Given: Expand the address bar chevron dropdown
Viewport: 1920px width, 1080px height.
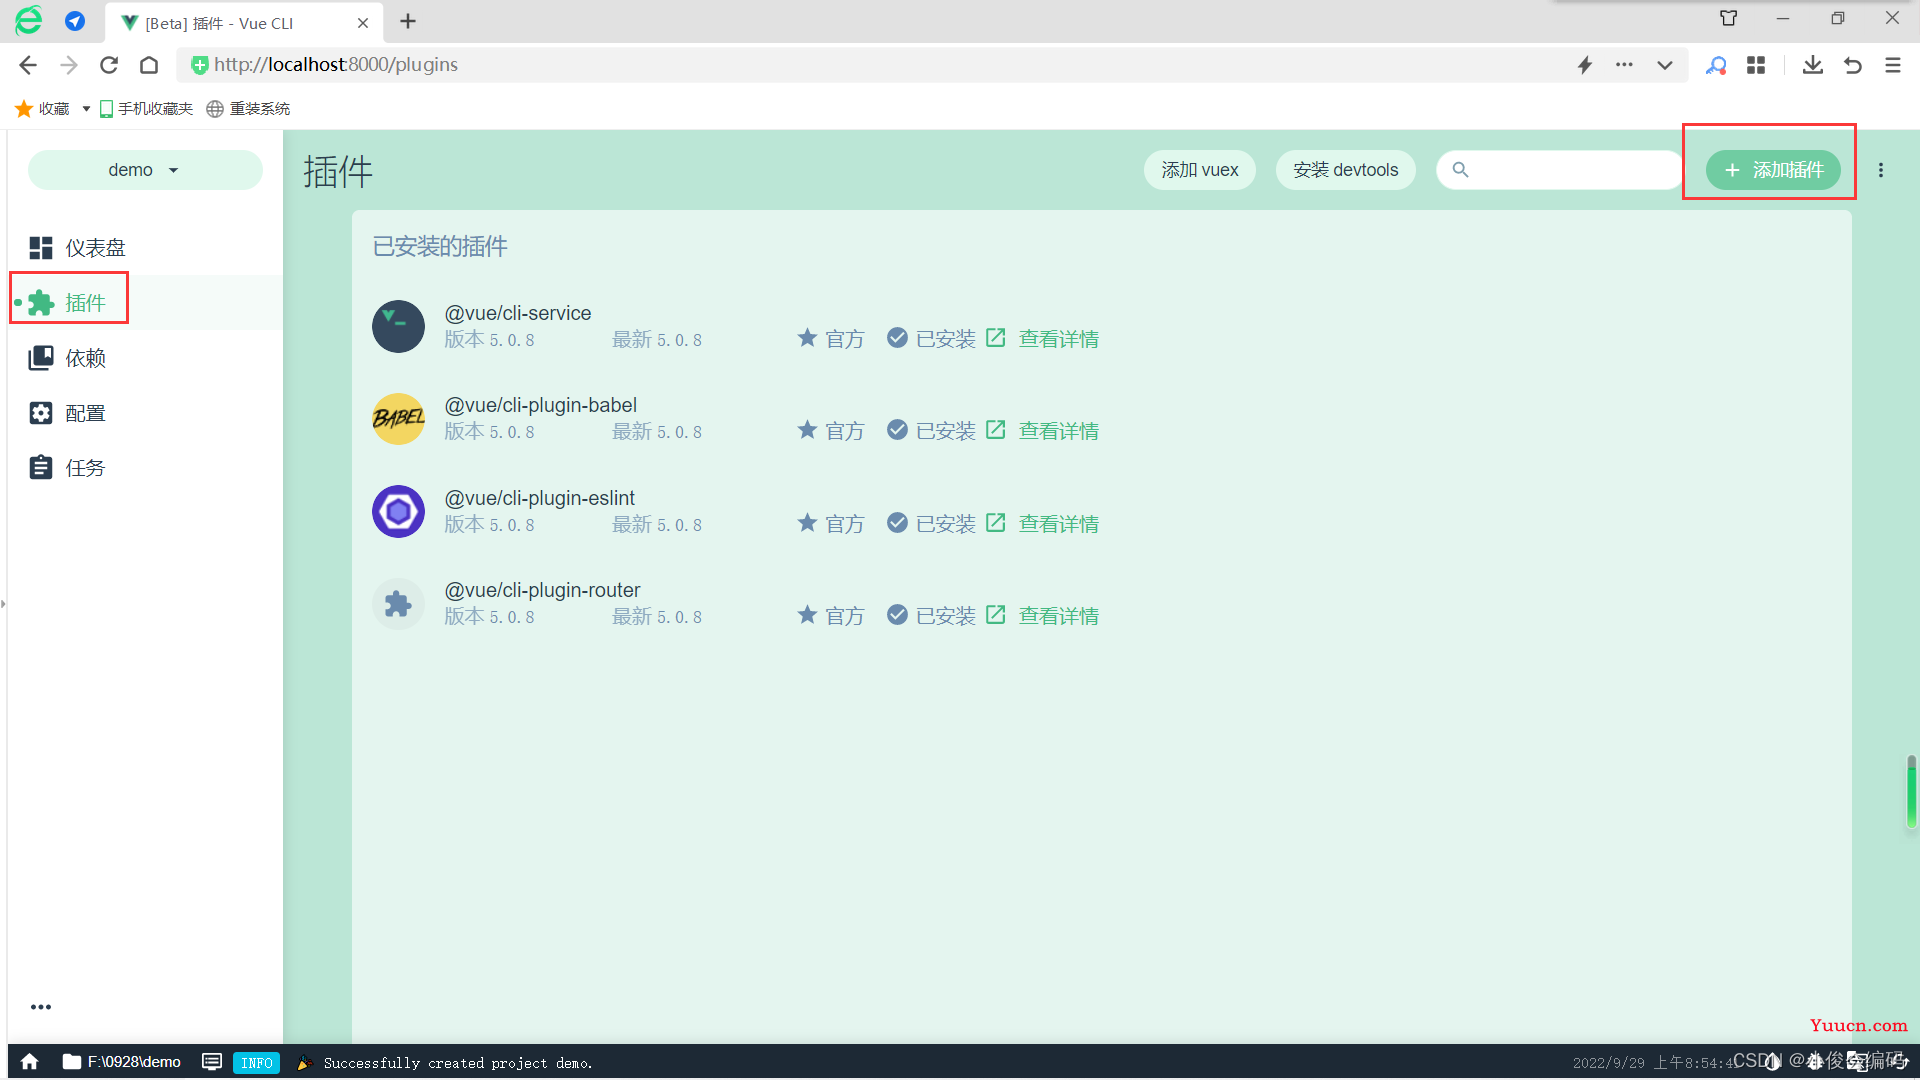Looking at the screenshot, I should click(1665, 65).
